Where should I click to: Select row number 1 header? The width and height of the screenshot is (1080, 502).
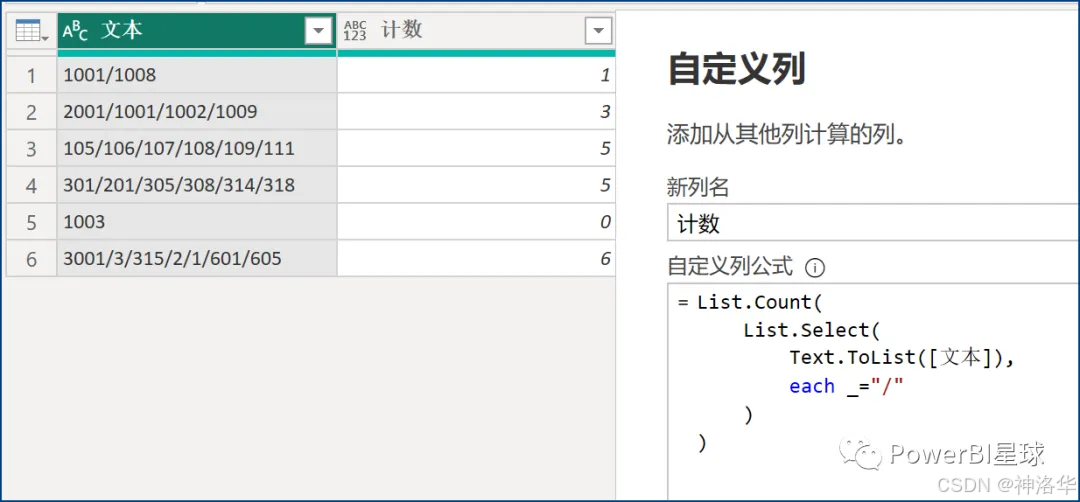(x=31, y=75)
